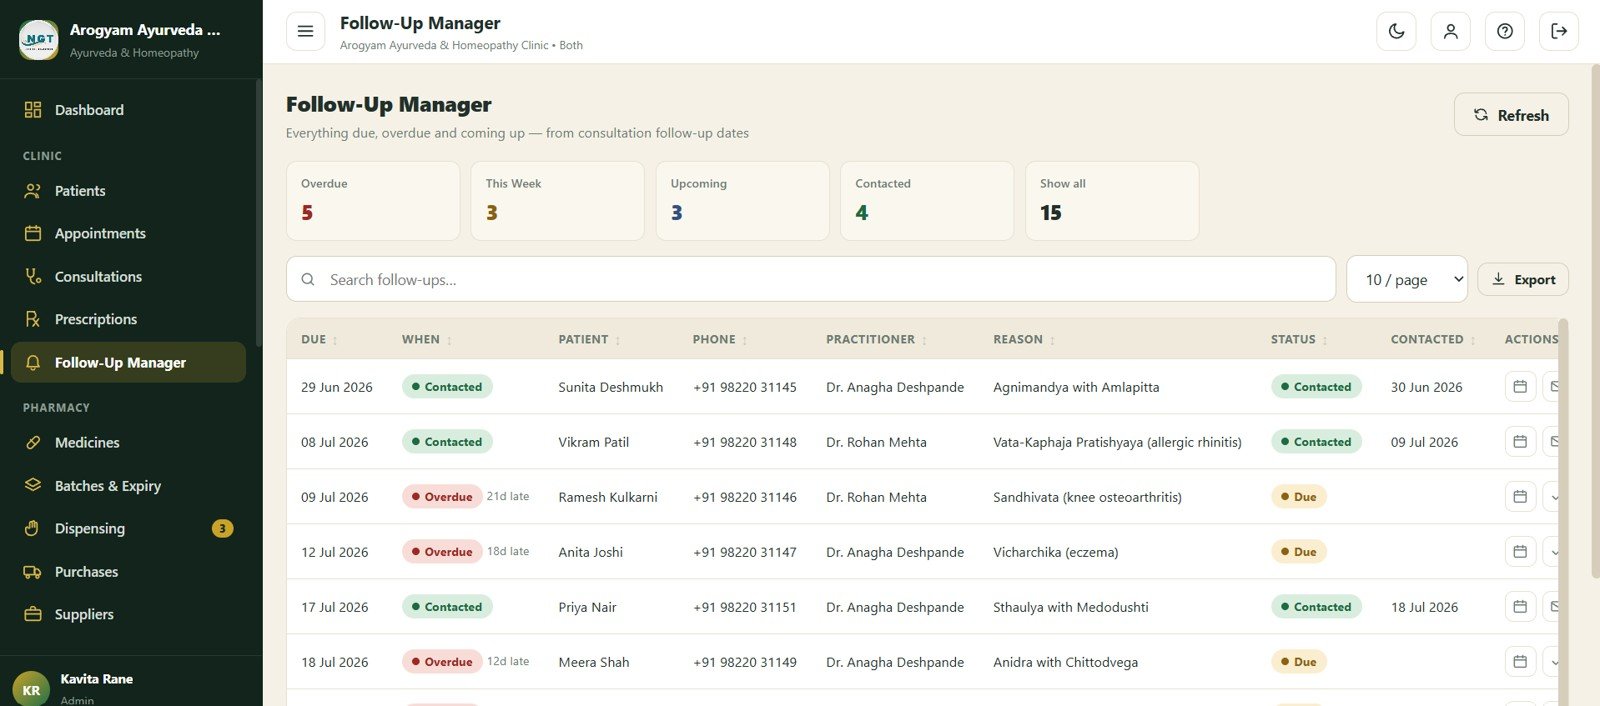Click phone number +91 98220 31145
1600x706 pixels.
coord(745,387)
